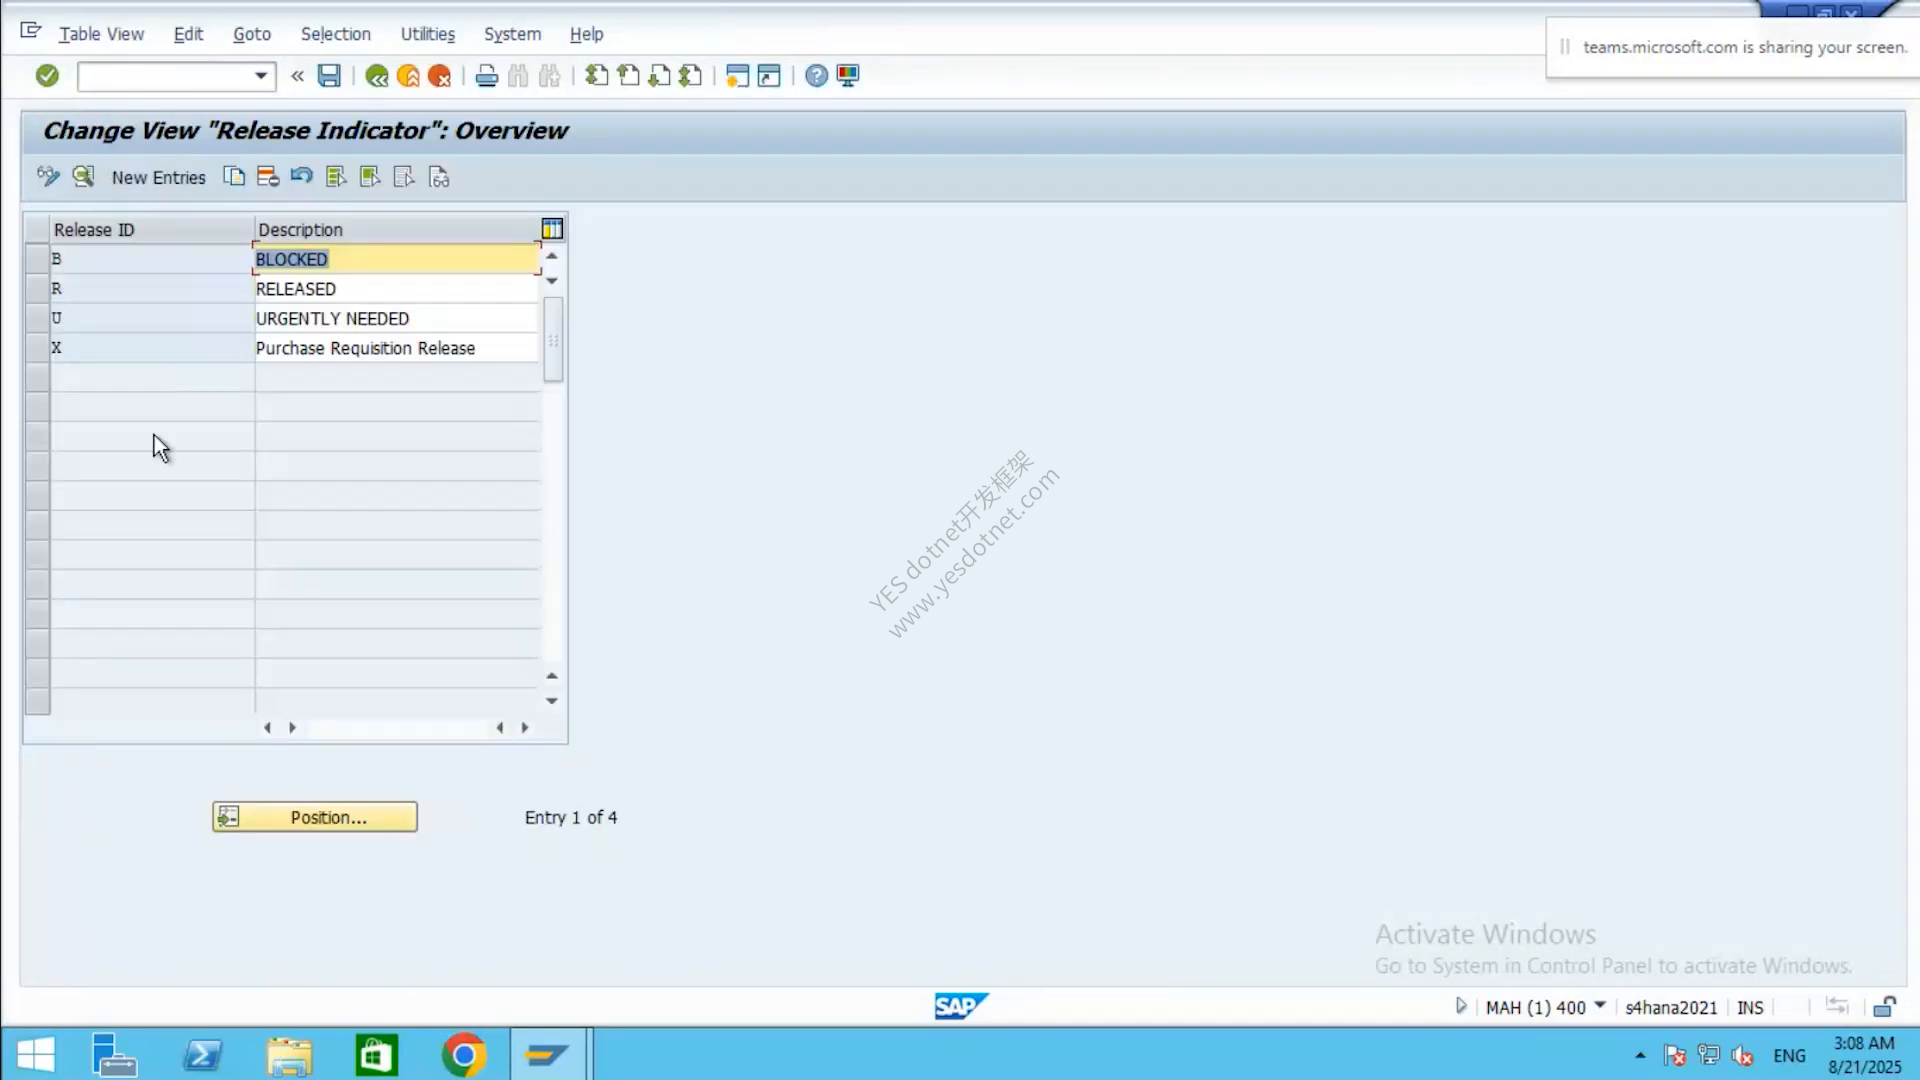1920x1080 pixels.
Task: Click the Undo change icon
Action: [x=301, y=177]
